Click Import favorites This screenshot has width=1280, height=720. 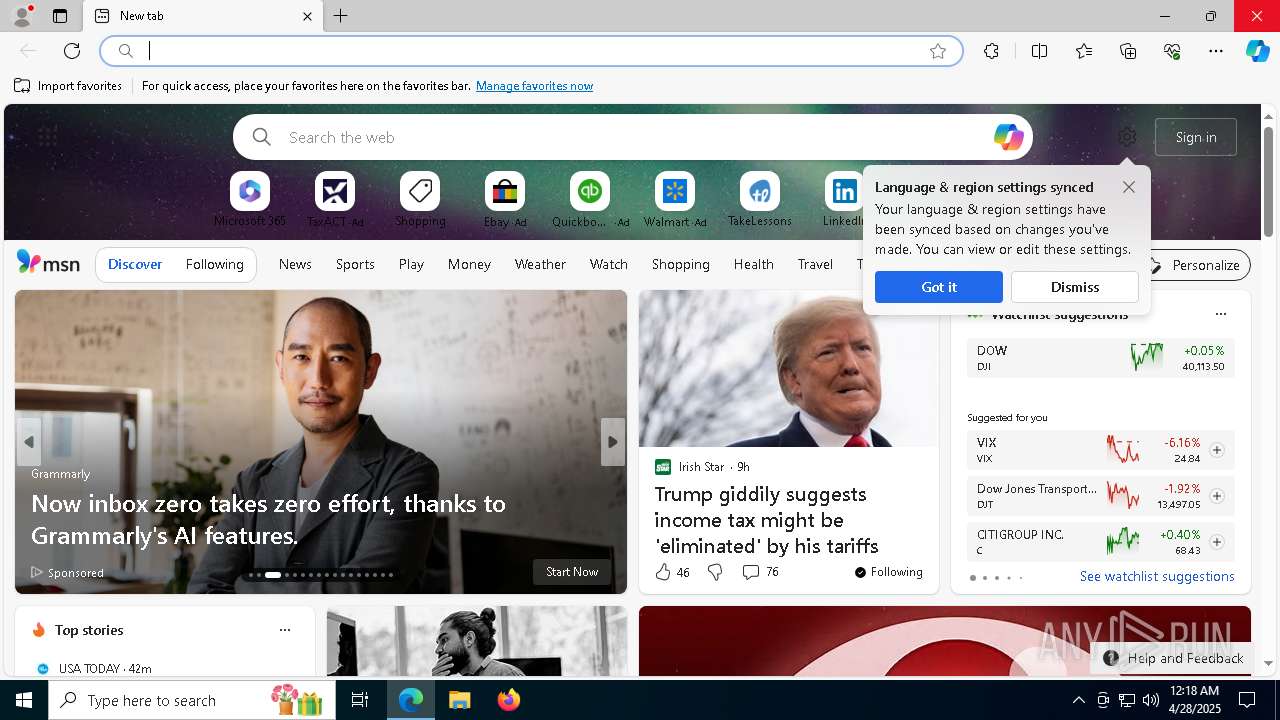tap(68, 86)
